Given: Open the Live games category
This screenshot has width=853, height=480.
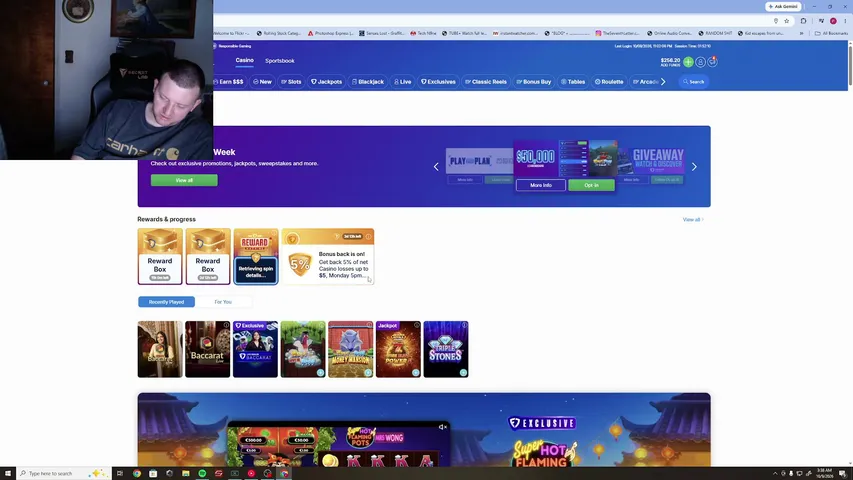Looking at the screenshot, I should click(x=403, y=82).
